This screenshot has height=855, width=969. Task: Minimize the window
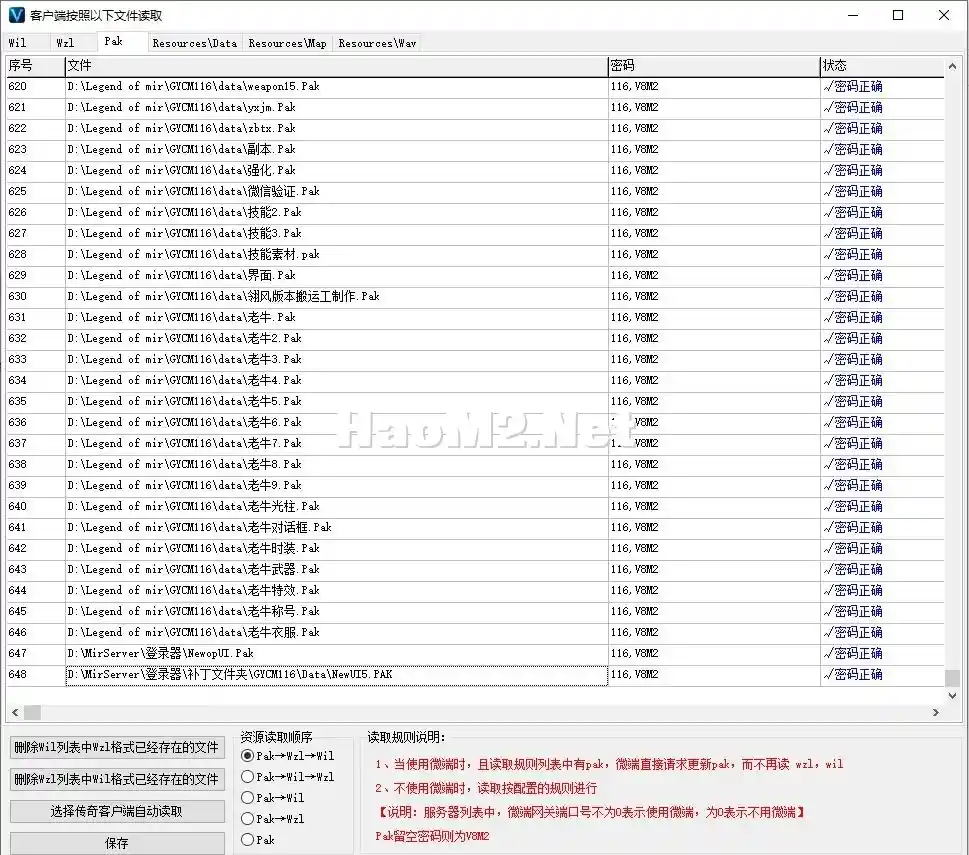point(853,15)
